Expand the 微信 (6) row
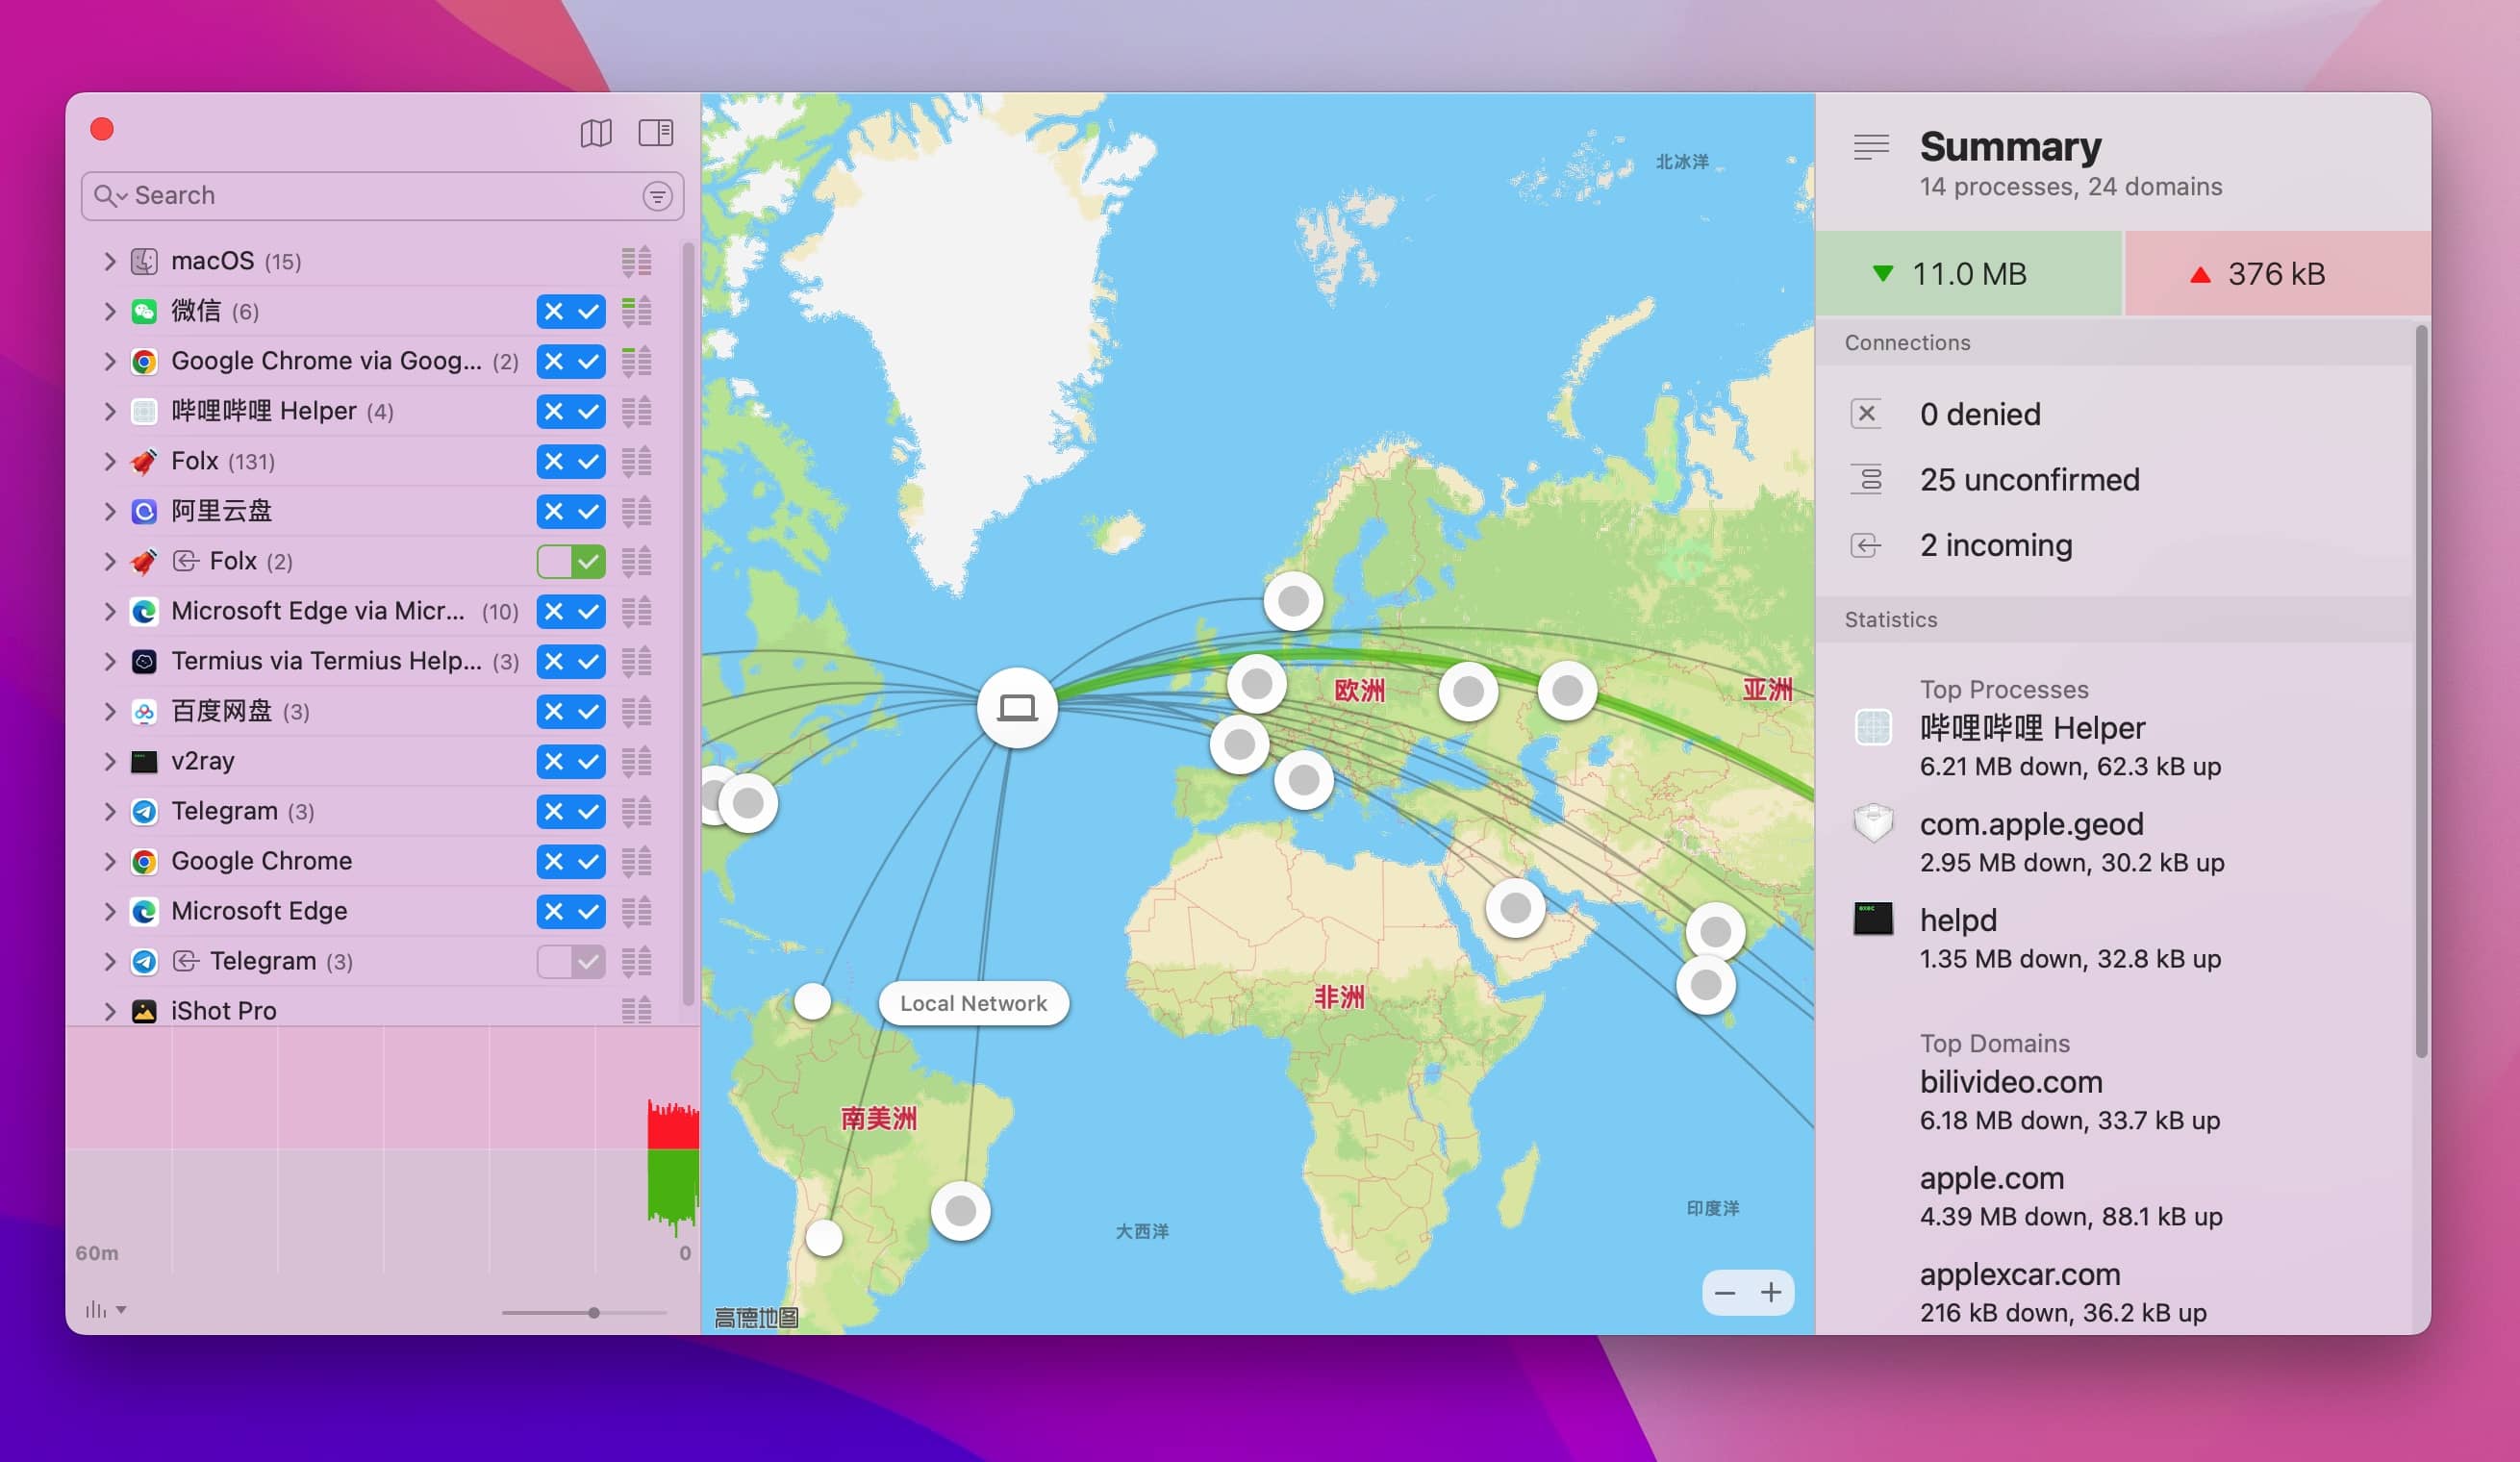 (110, 312)
